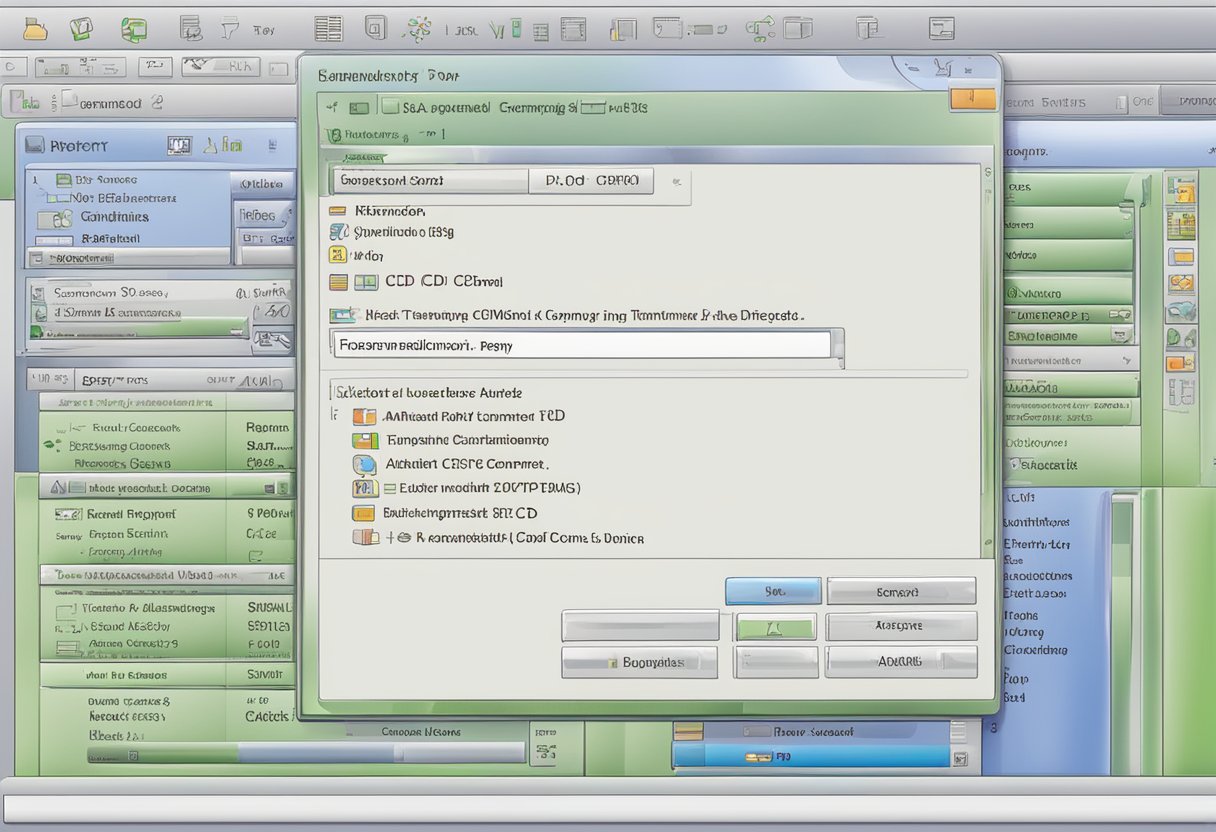Click the bottom-left dialog button with icon
This screenshot has height=832, width=1216.
click(639, 662)
